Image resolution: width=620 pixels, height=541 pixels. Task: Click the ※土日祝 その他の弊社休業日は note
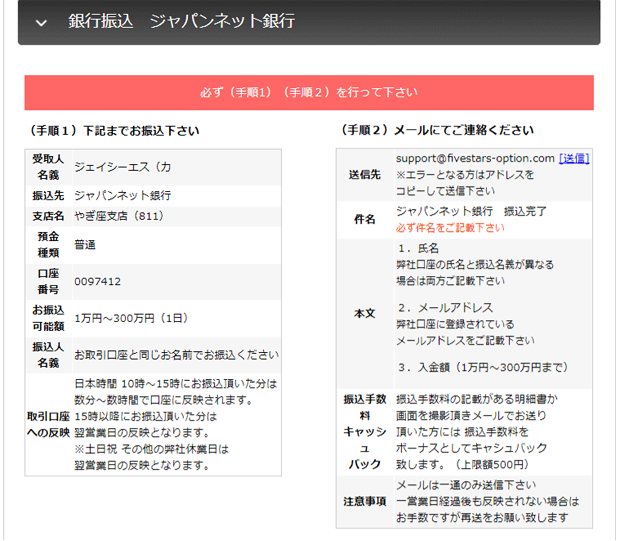[151, 449]
